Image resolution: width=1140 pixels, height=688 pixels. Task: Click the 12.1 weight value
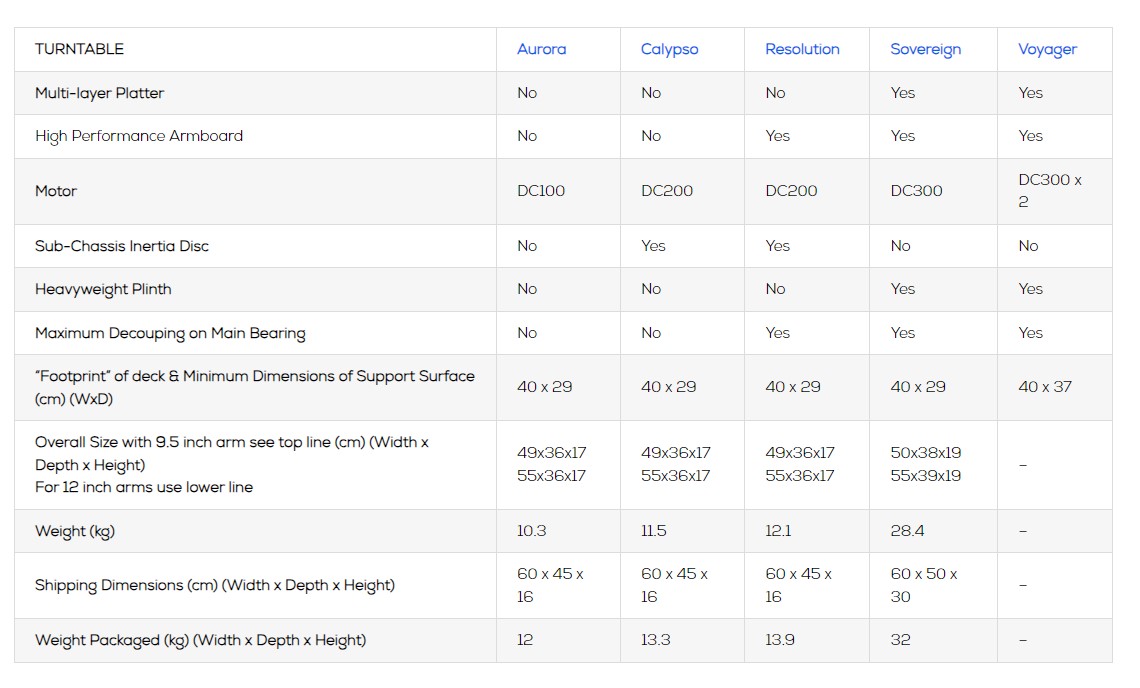(x=778, y=531)
